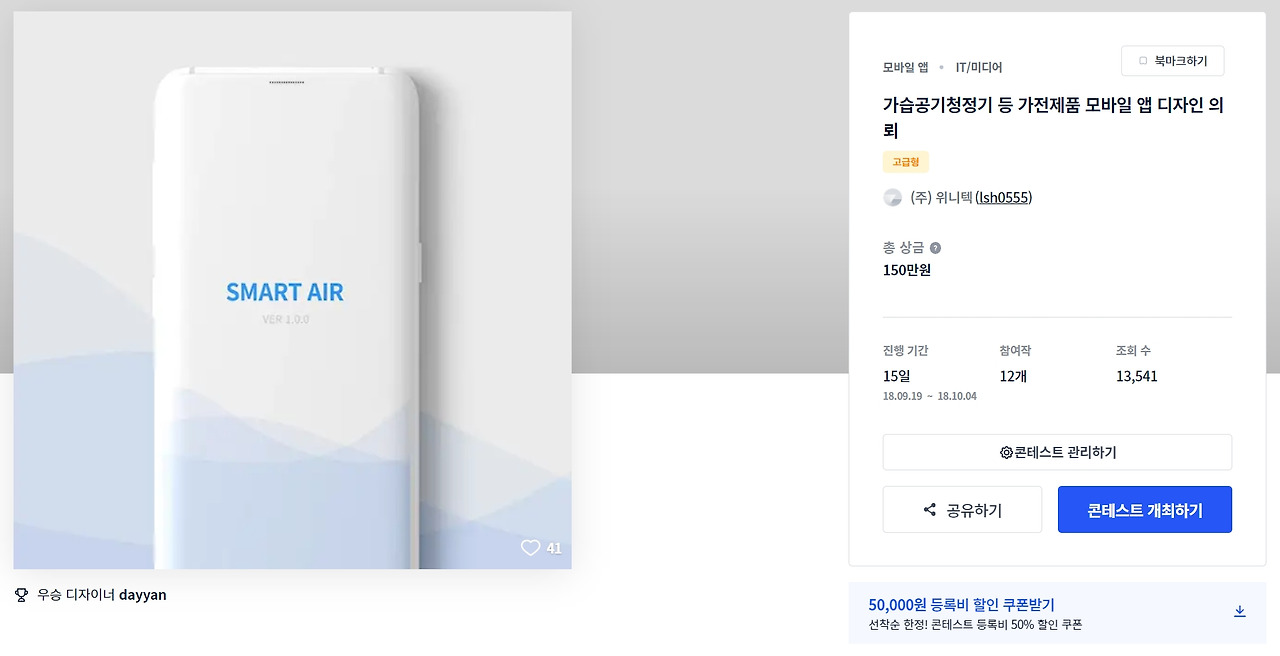Download the coupon via arrow icon
Screen dimensions: 1280x656
[1240, 611]
